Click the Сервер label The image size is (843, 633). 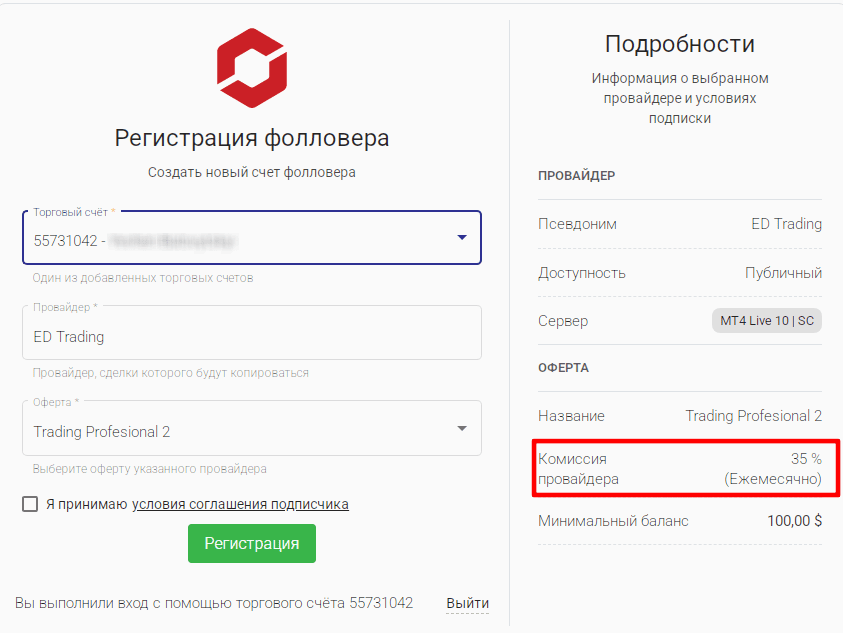[x=563, y=321]
